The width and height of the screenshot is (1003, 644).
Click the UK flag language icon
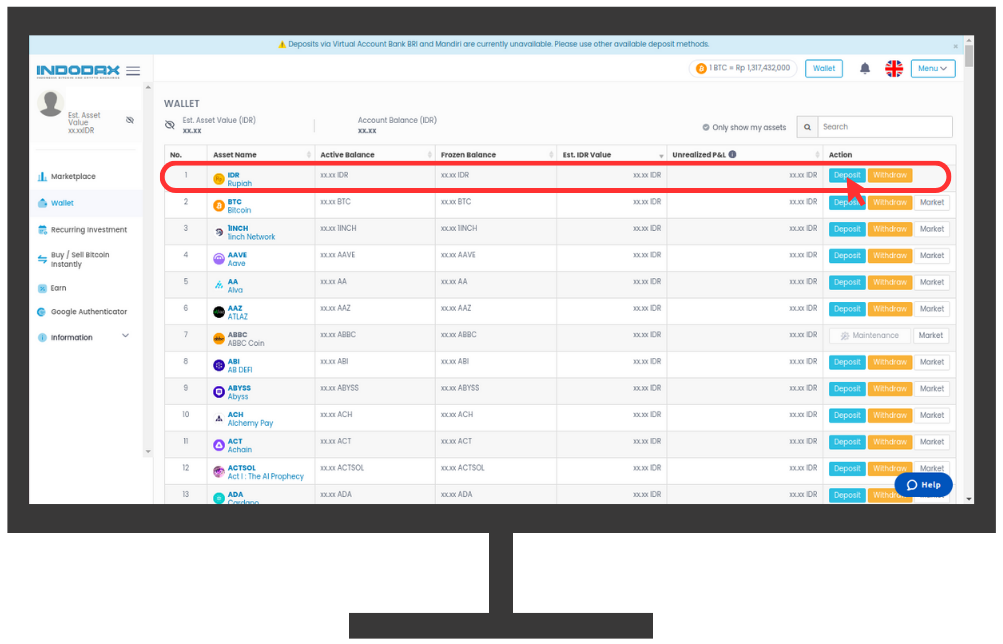pyautogui.click(x=894, y=69)
